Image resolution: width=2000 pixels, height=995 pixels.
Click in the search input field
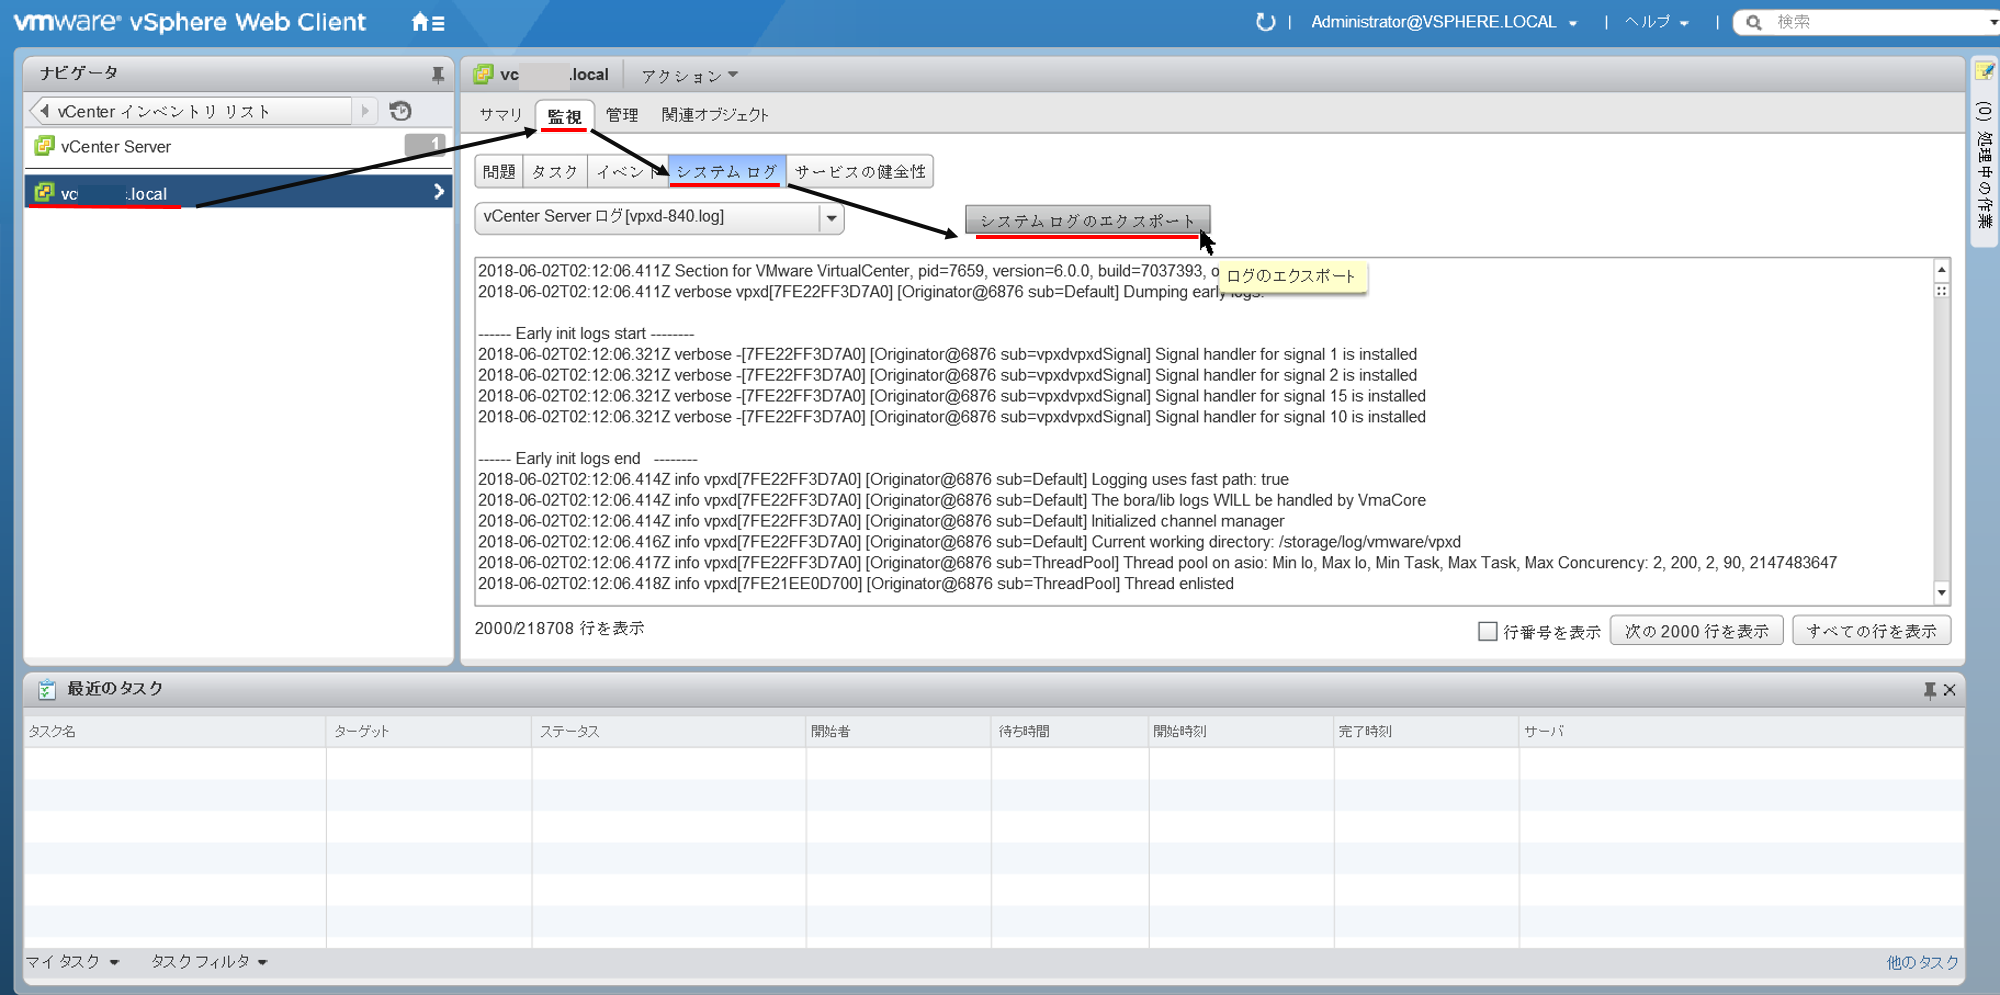pos(1875,22)
